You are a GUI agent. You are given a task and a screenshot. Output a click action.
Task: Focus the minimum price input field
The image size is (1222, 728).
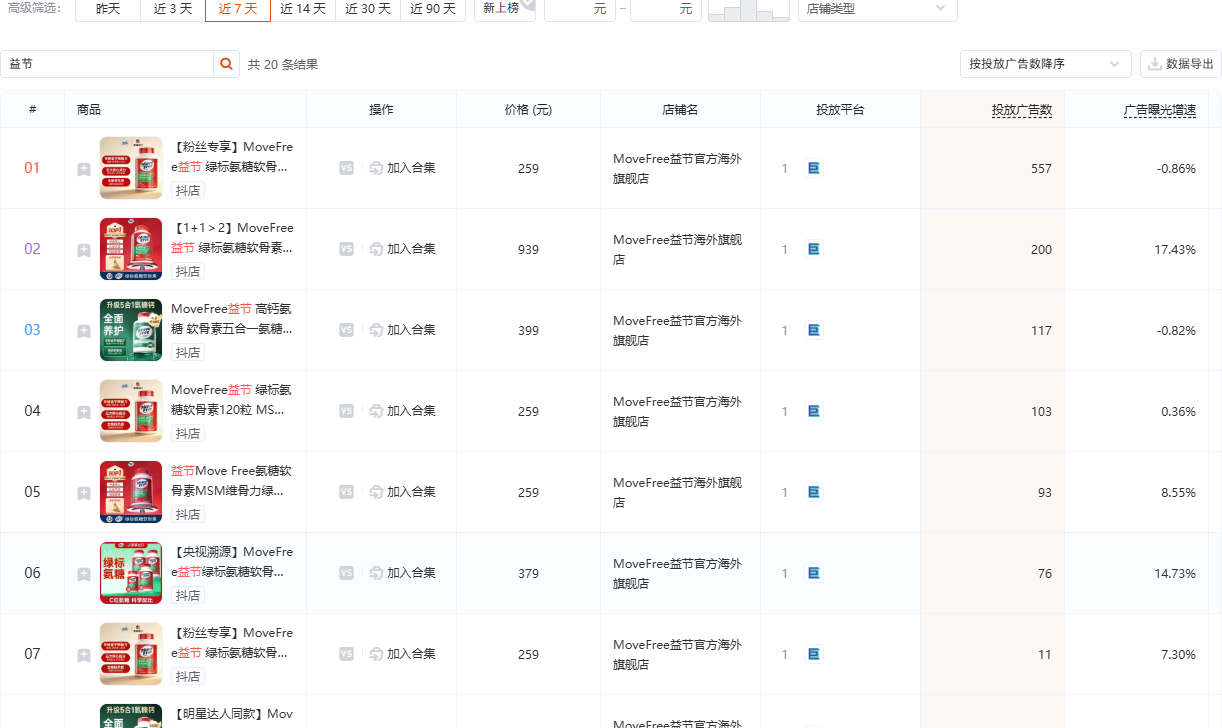coord(580,9)
